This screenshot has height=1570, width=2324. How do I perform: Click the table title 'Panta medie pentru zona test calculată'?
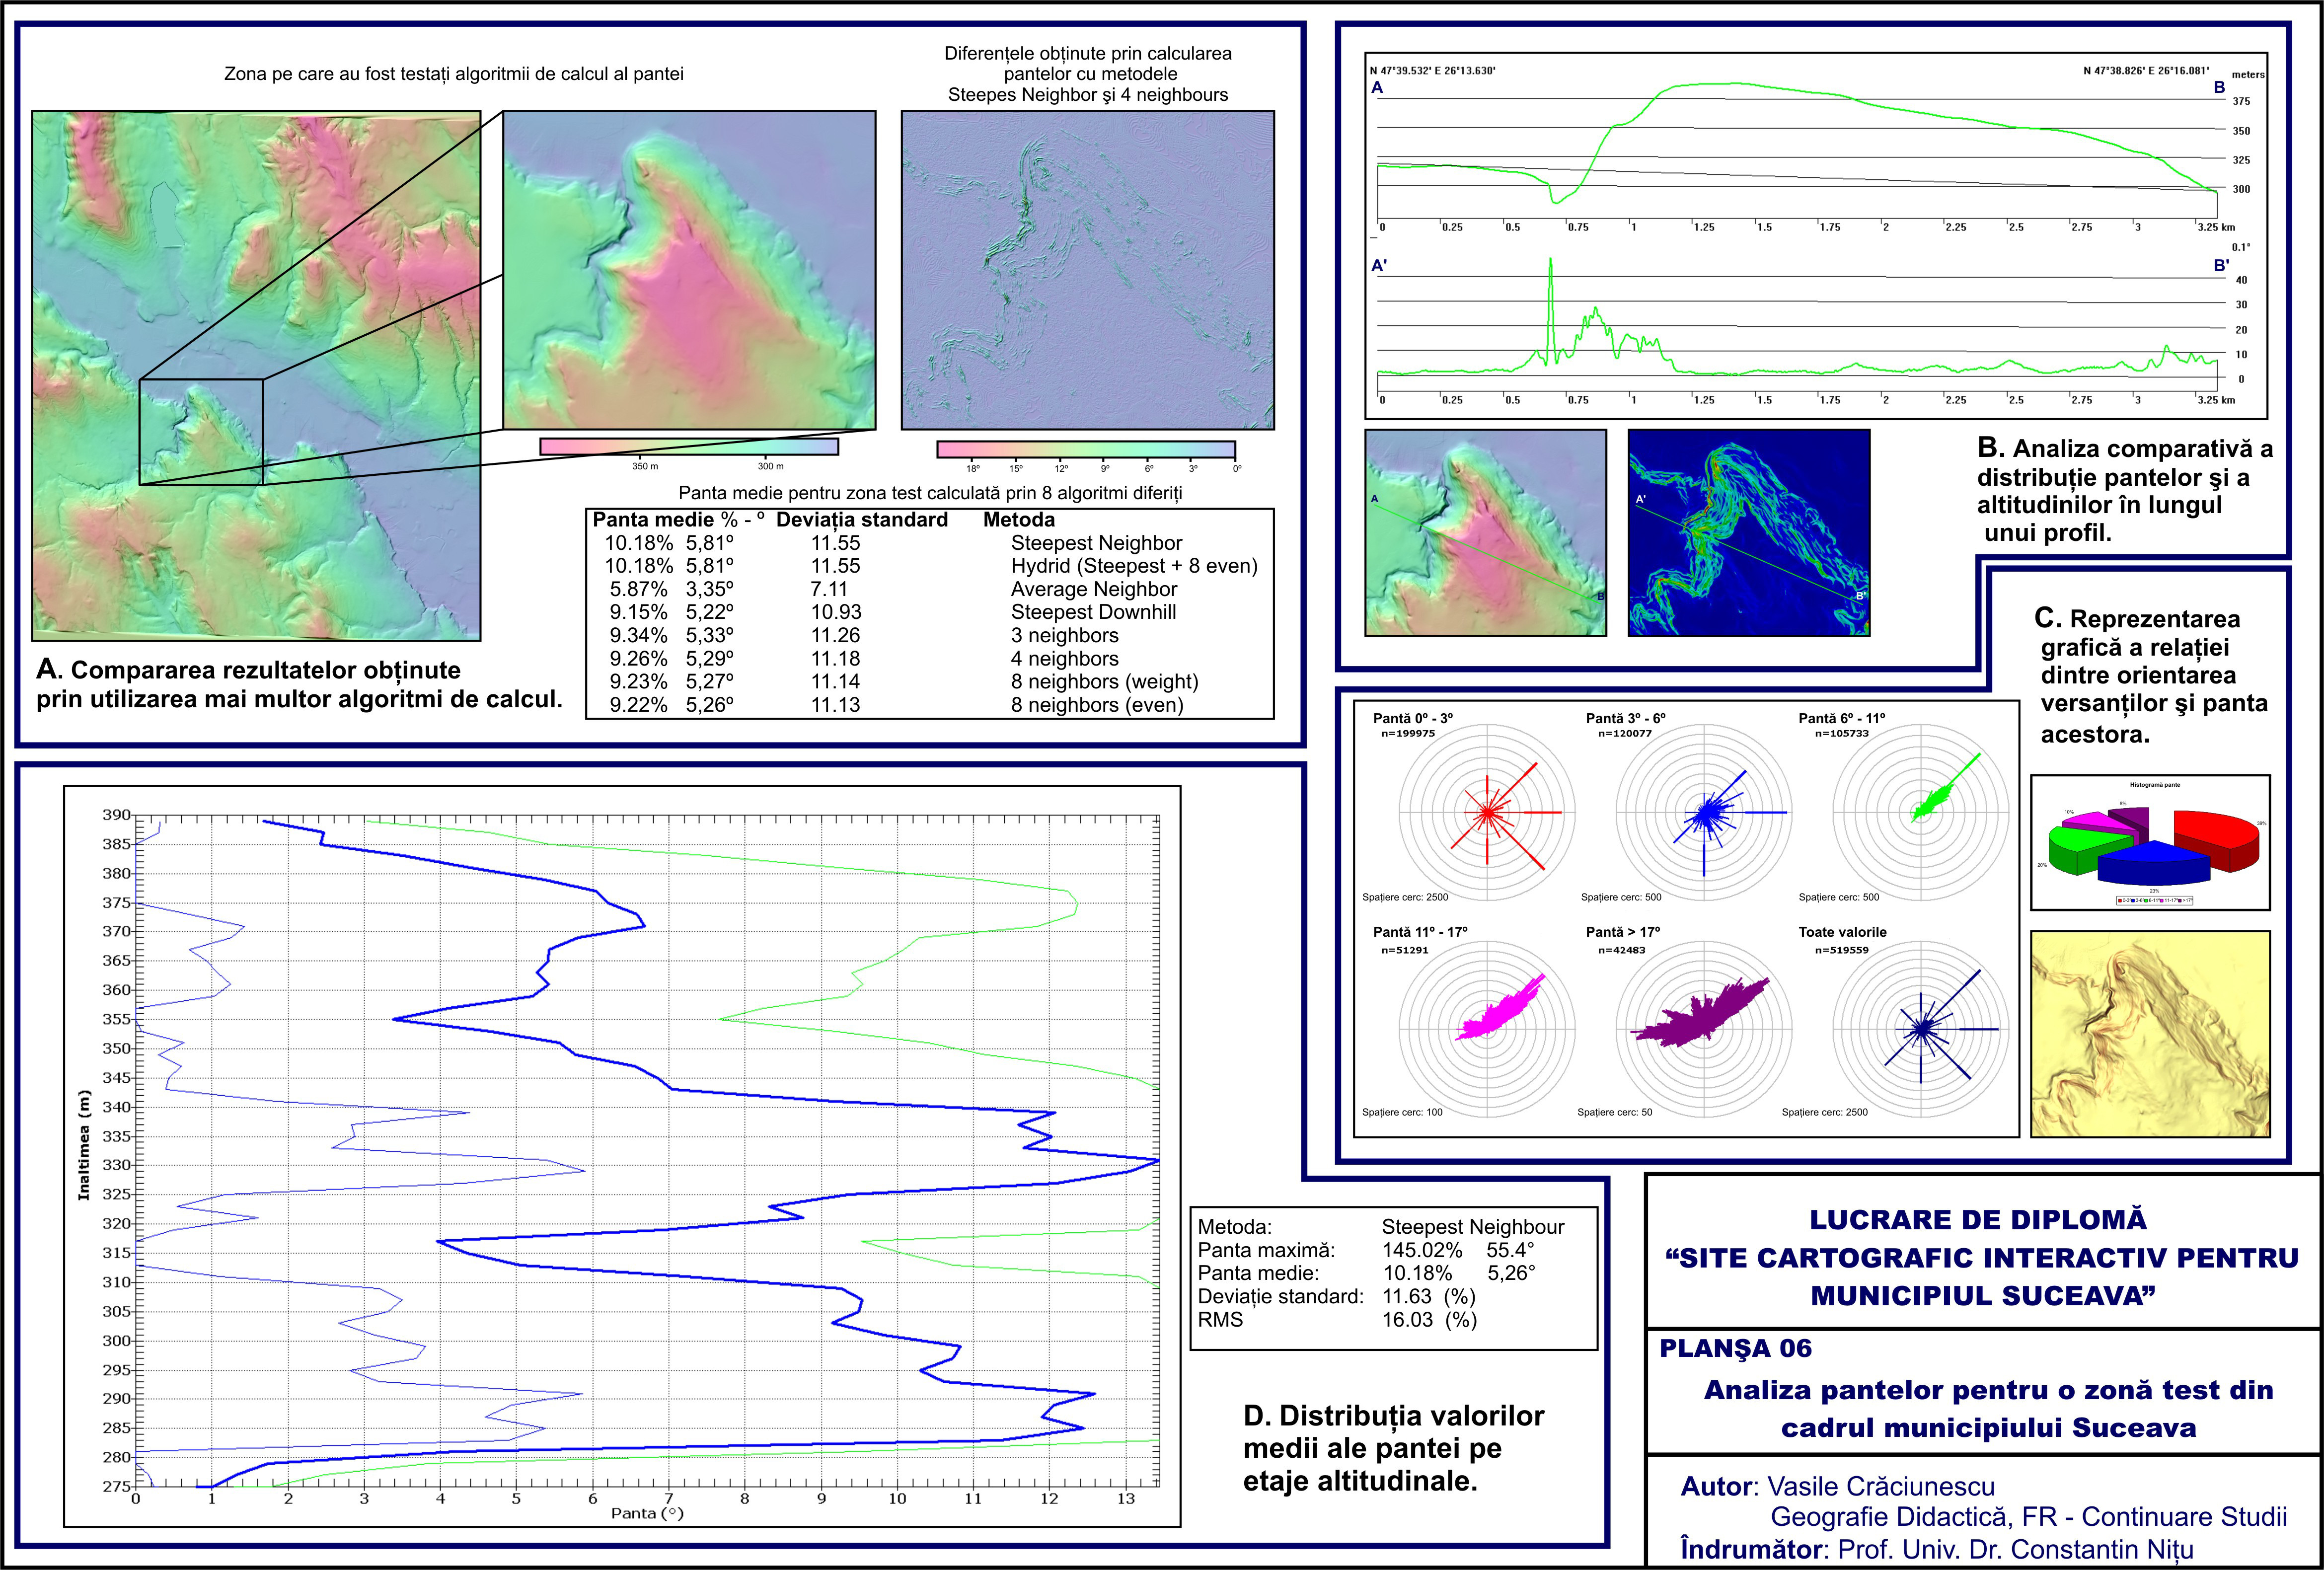tap(930, 493)
